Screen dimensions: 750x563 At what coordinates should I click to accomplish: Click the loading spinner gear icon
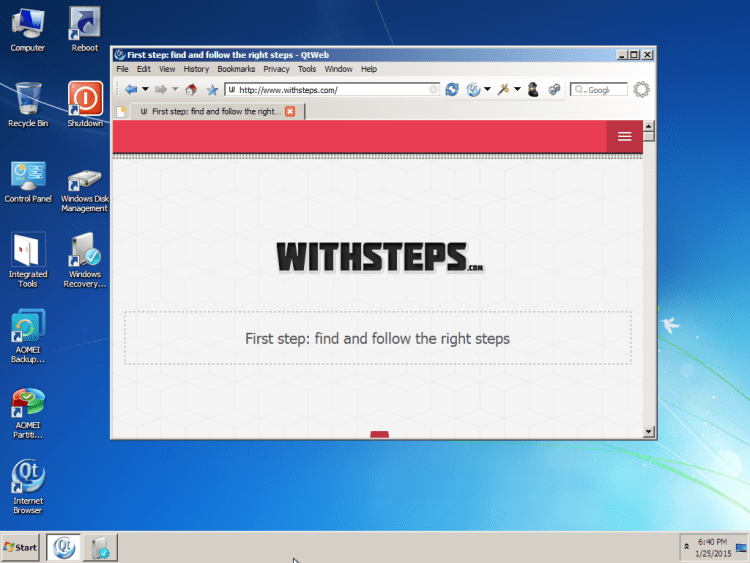tap(641, 89)
